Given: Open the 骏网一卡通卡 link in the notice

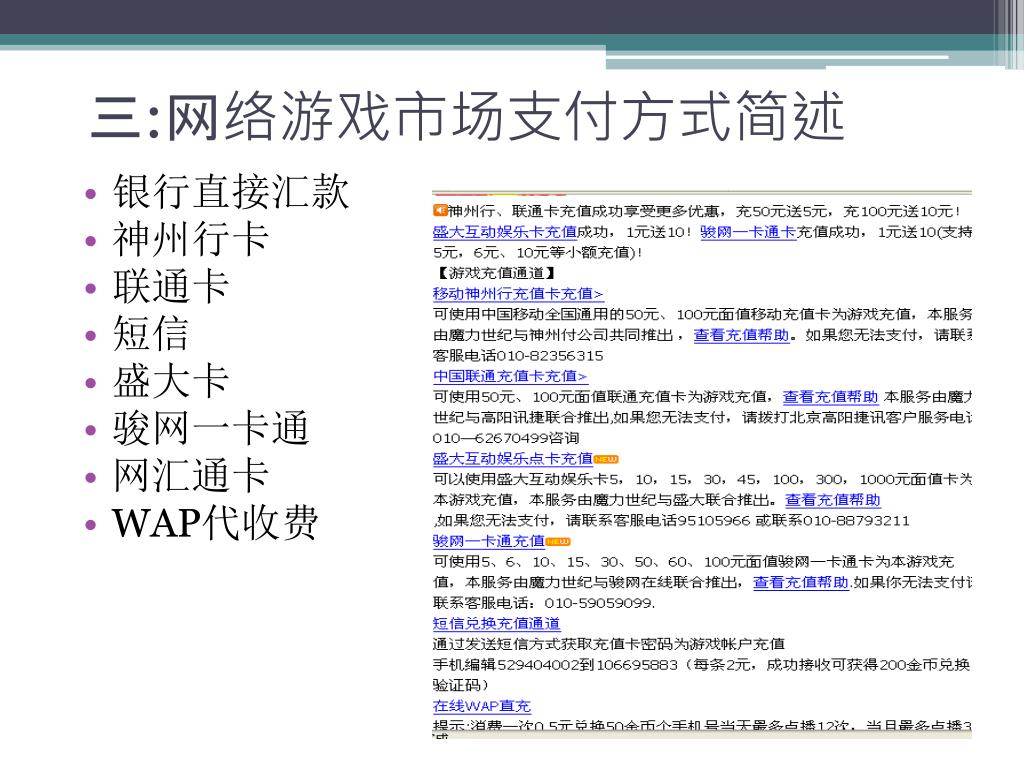Looking at the screenshot, I should (x=748, y=232).
